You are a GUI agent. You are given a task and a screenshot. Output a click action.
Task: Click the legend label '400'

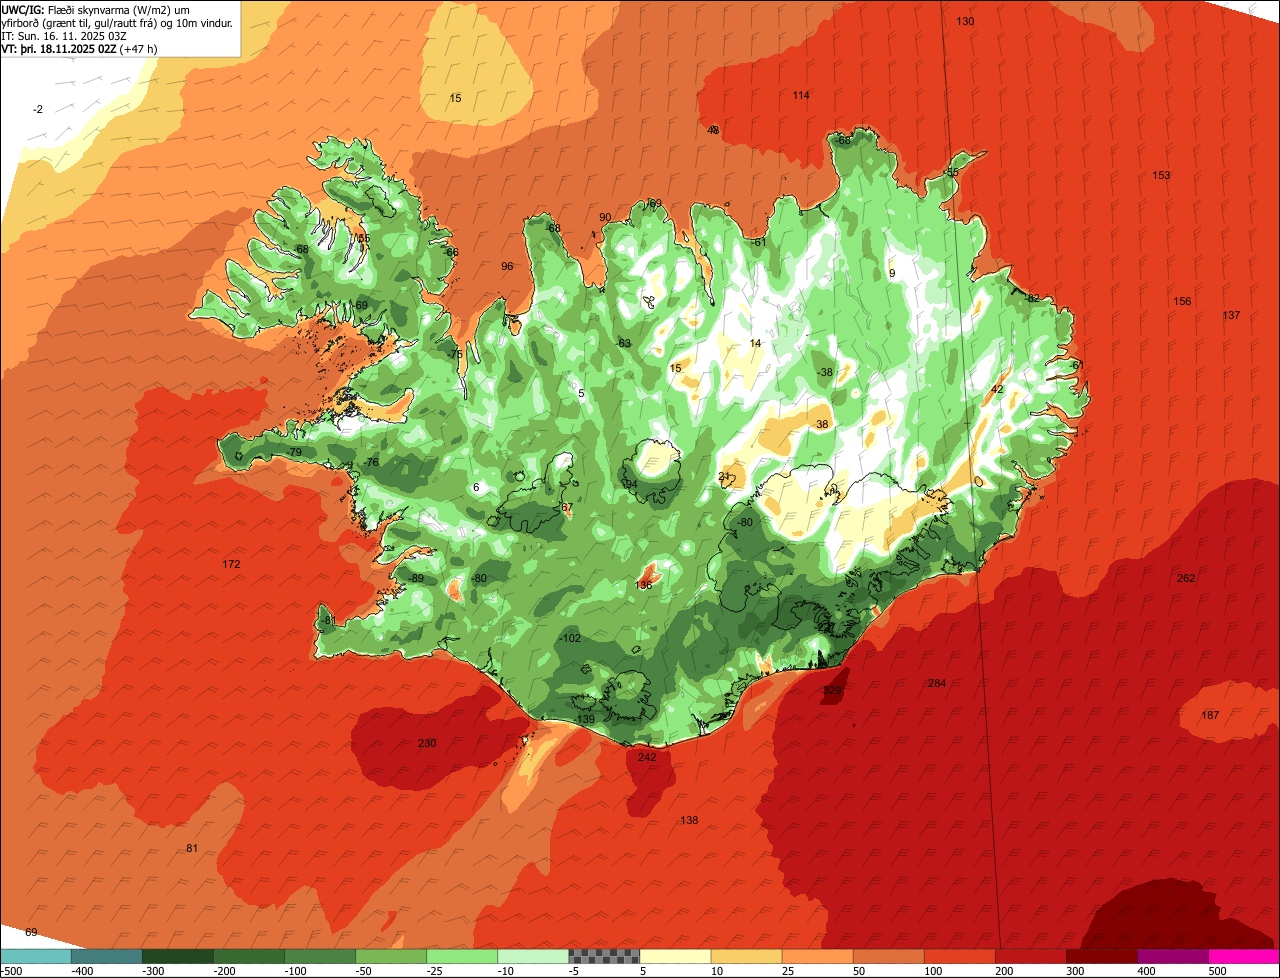[1146, 970]
